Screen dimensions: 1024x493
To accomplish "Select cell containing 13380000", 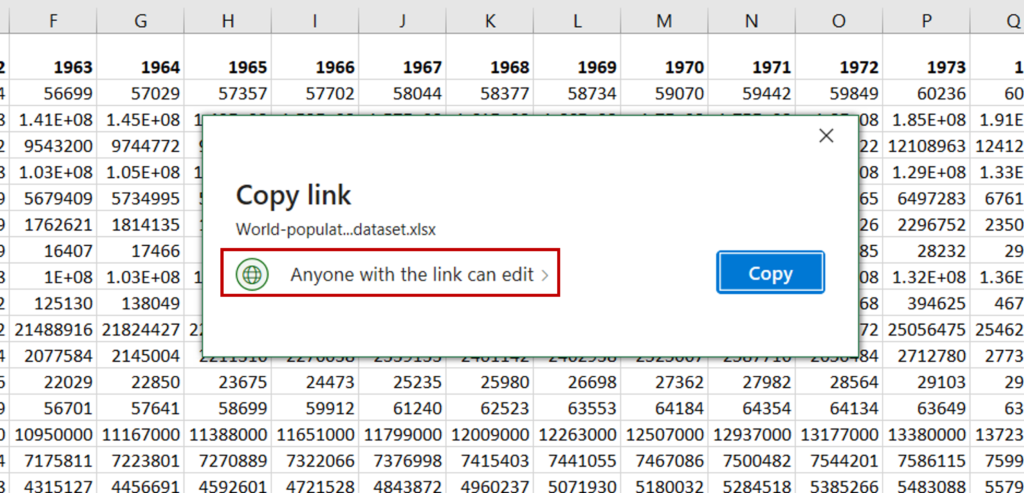I will pyautogui.click(x=927, y=434).
